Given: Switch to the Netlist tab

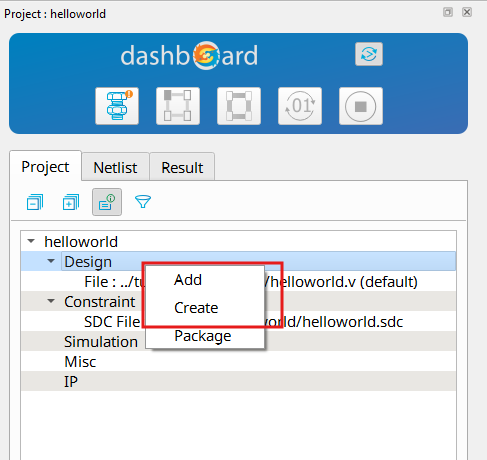Looking at the screenshot, I should [x=115, y=167].
